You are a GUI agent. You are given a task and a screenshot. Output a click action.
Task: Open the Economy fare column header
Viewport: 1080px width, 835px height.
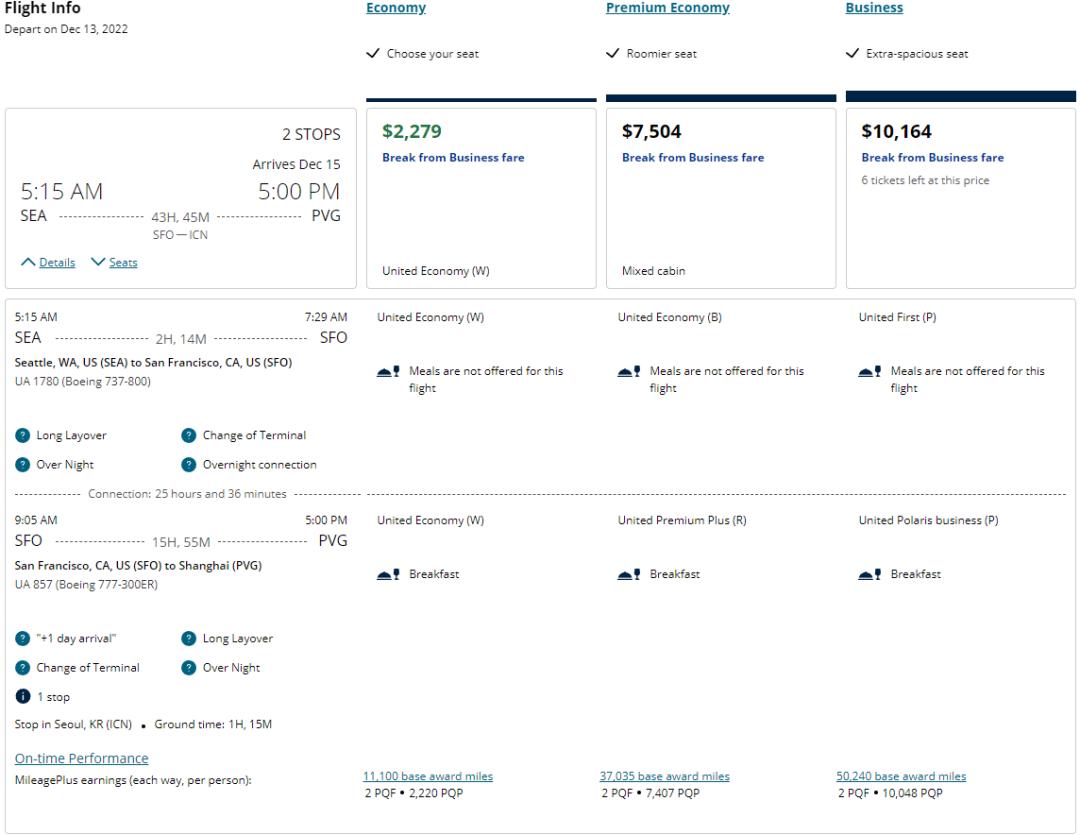click(x=396, y=8)
